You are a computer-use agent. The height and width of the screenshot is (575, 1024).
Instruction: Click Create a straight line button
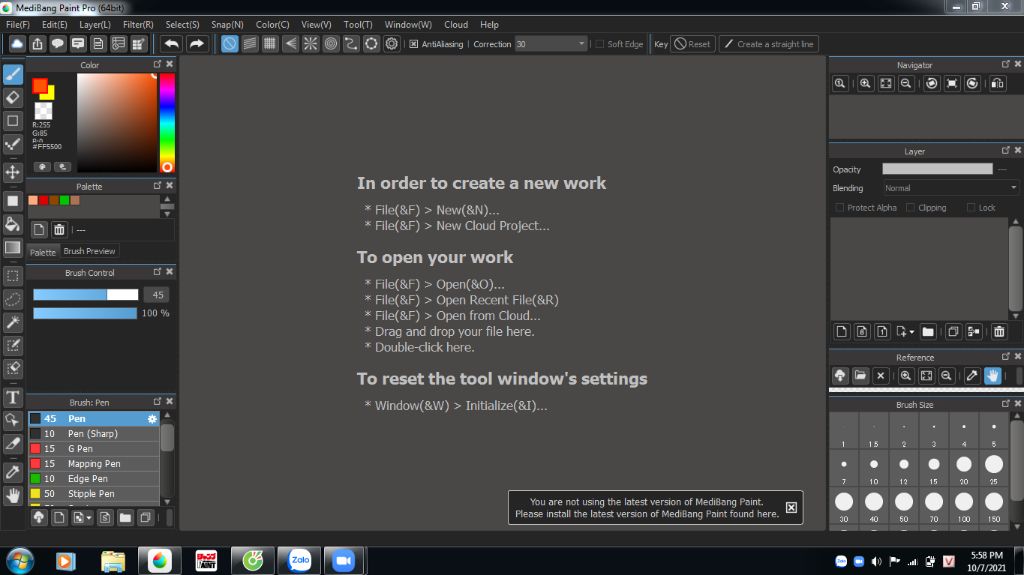point(769,44)
